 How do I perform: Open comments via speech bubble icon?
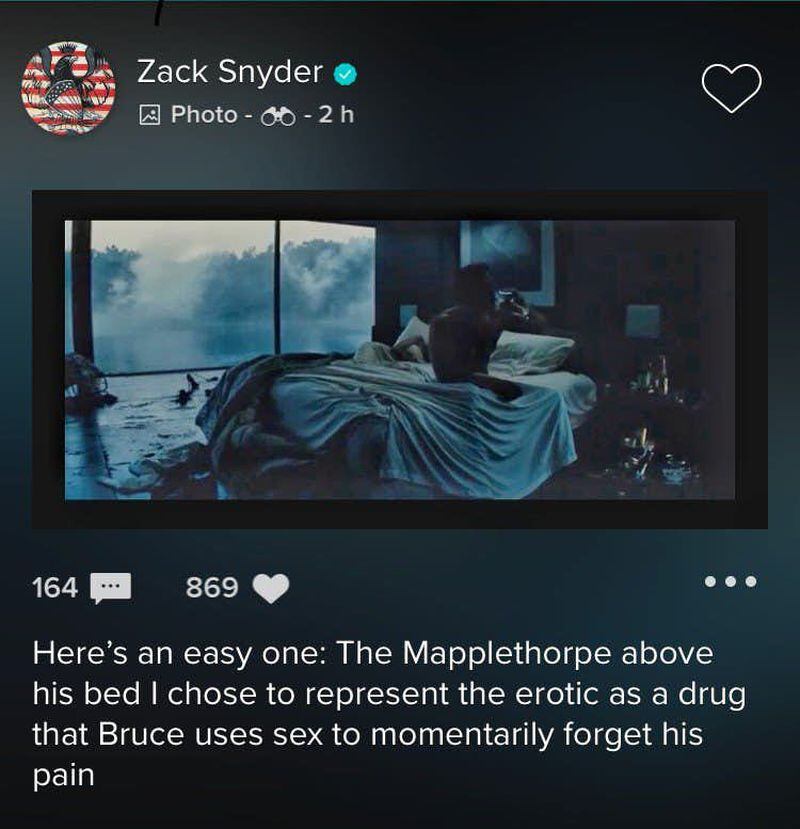(111, 588)
